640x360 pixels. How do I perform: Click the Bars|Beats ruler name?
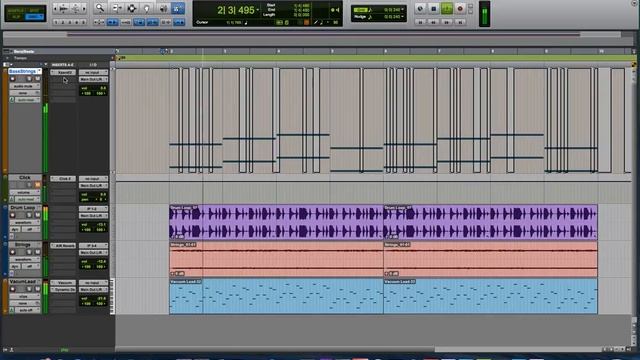(x=24, y=51)
